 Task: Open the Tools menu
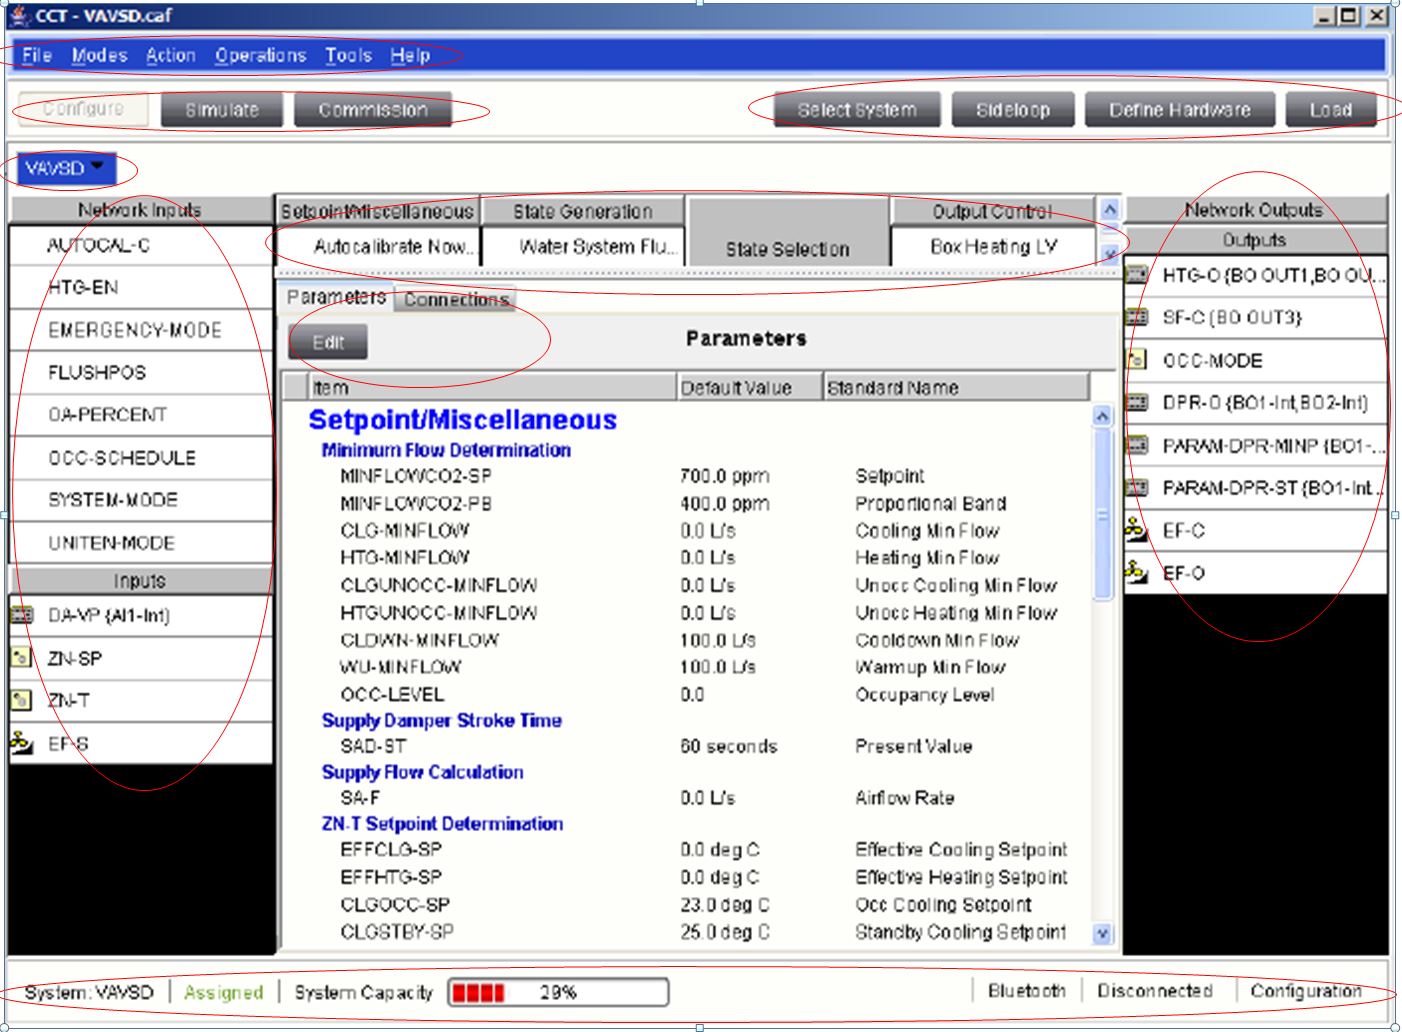(x=348, y=56)
